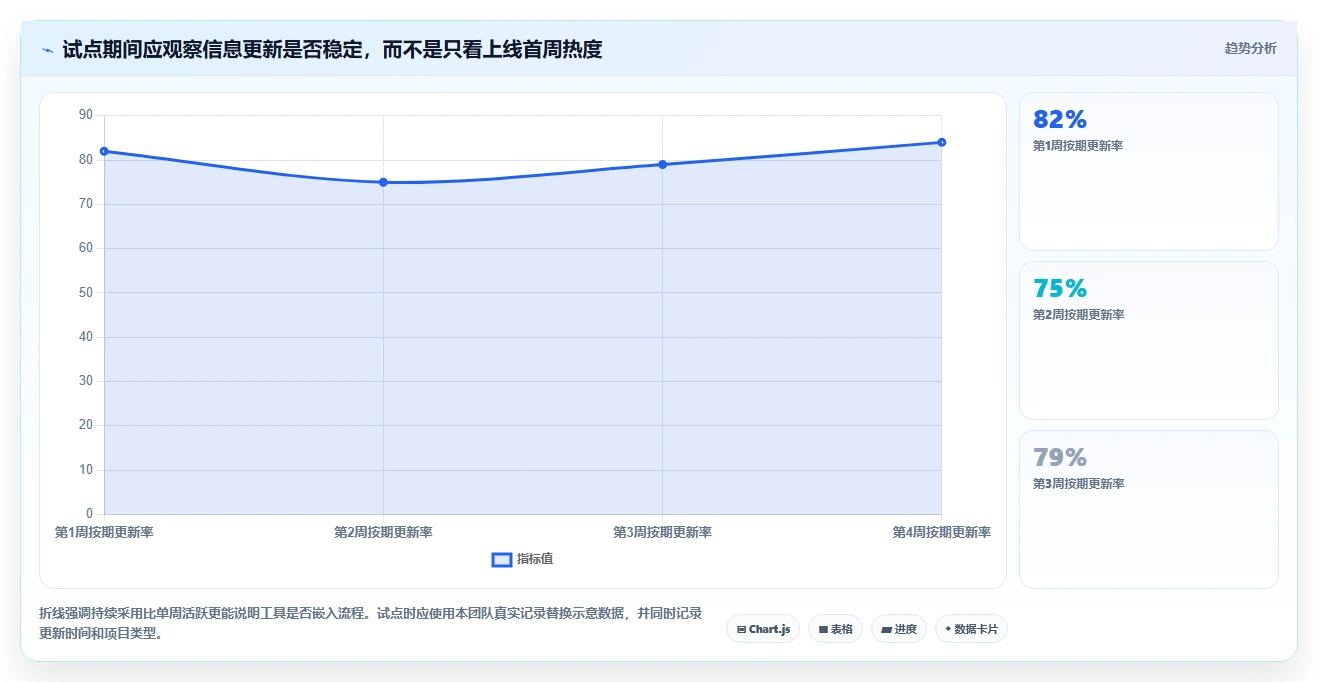1318x682 pixels.
Task: Click the 进度 tag
Action: pos(899,629)
